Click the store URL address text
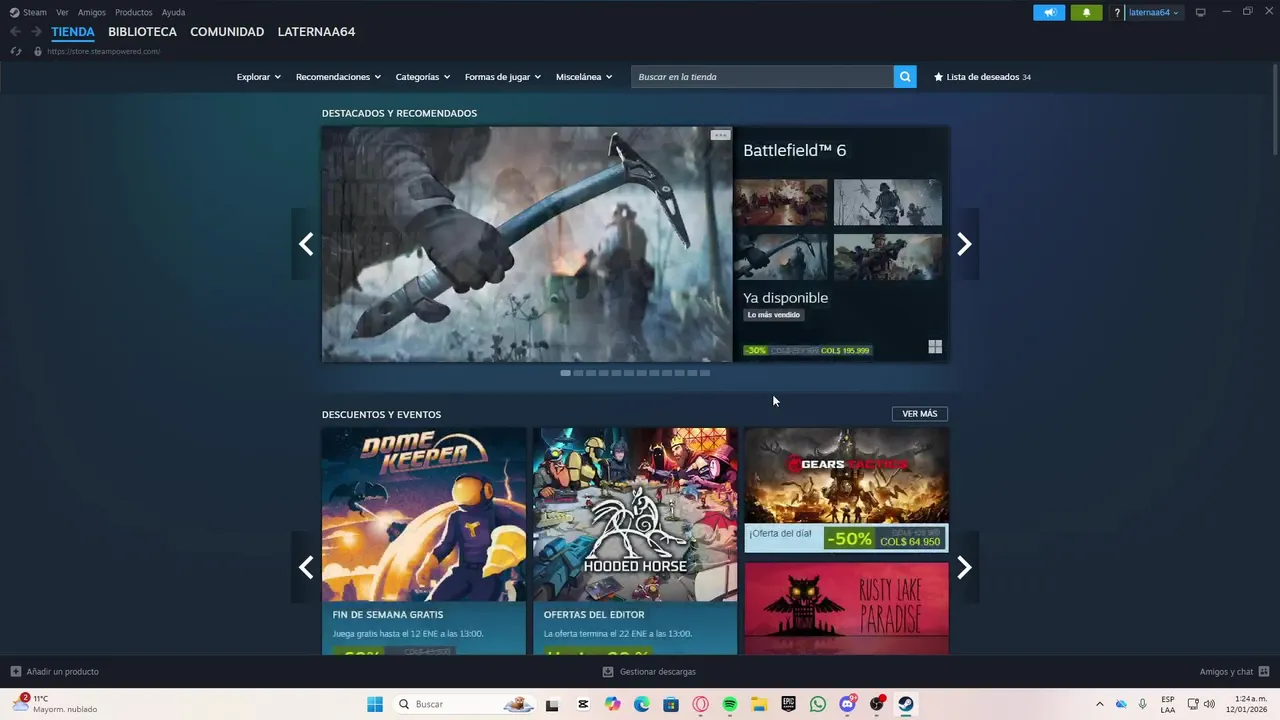The image size is (1280, 720). pos(103,51)
